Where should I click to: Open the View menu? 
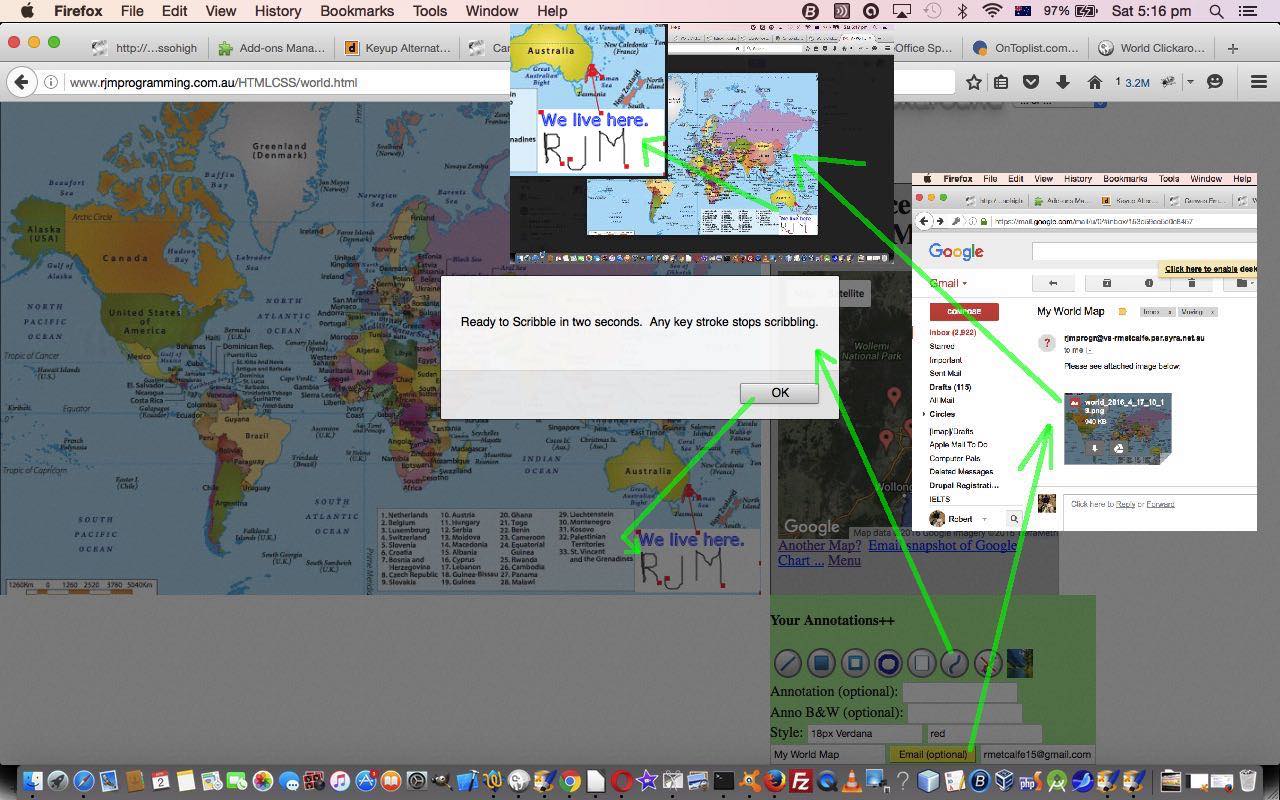[220, 11]
